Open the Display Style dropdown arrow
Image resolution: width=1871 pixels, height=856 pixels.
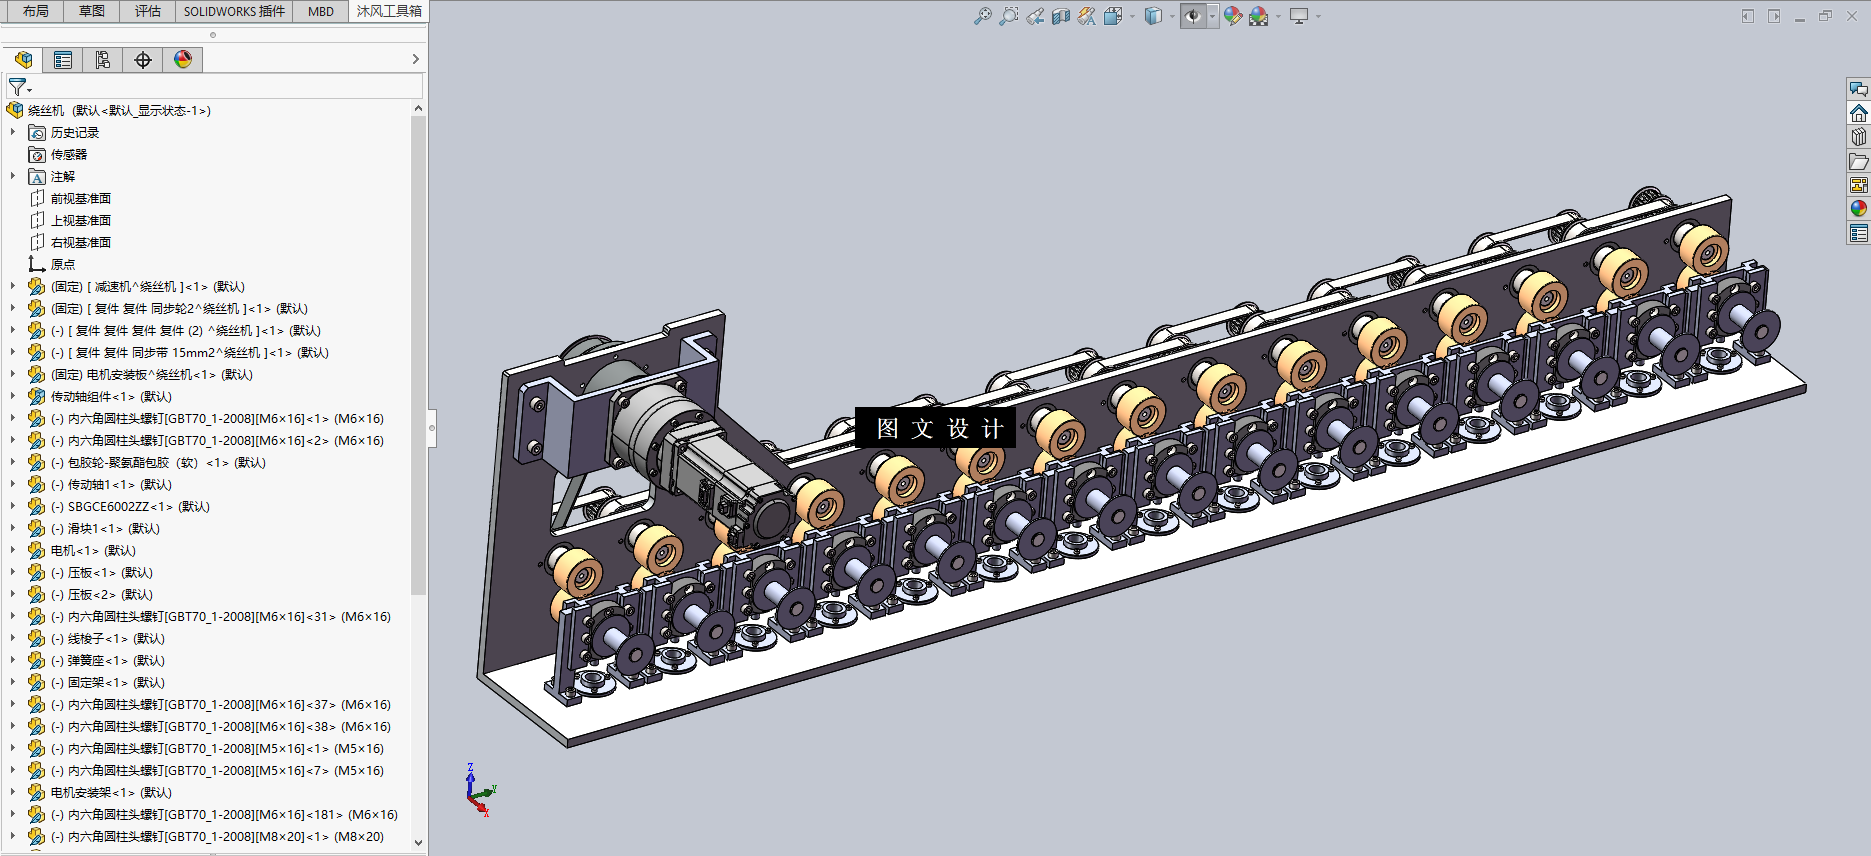1172,16
